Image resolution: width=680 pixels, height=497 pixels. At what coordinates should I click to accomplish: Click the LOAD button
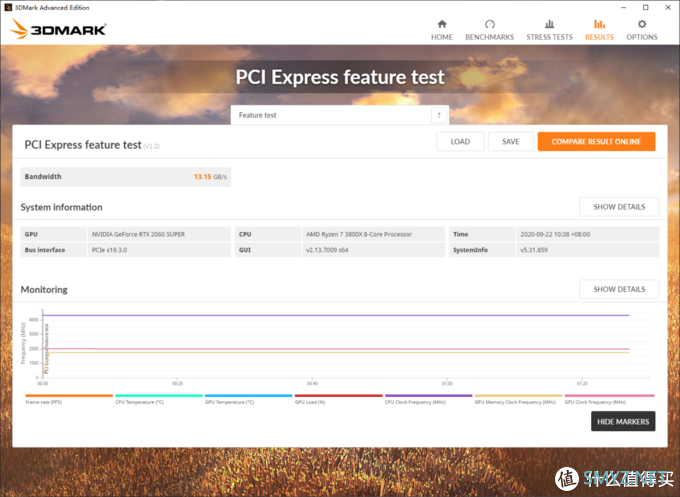460,142
